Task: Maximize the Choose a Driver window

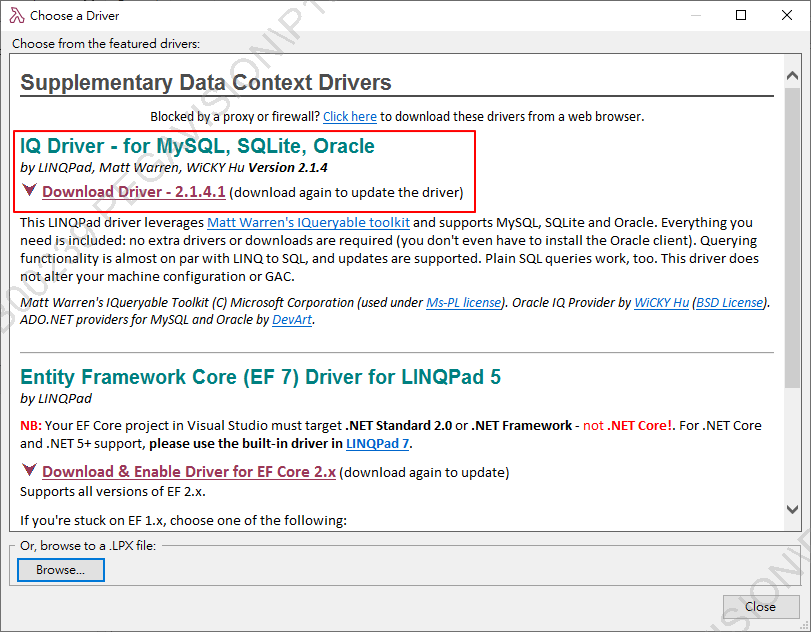Action: coord(741,16)
